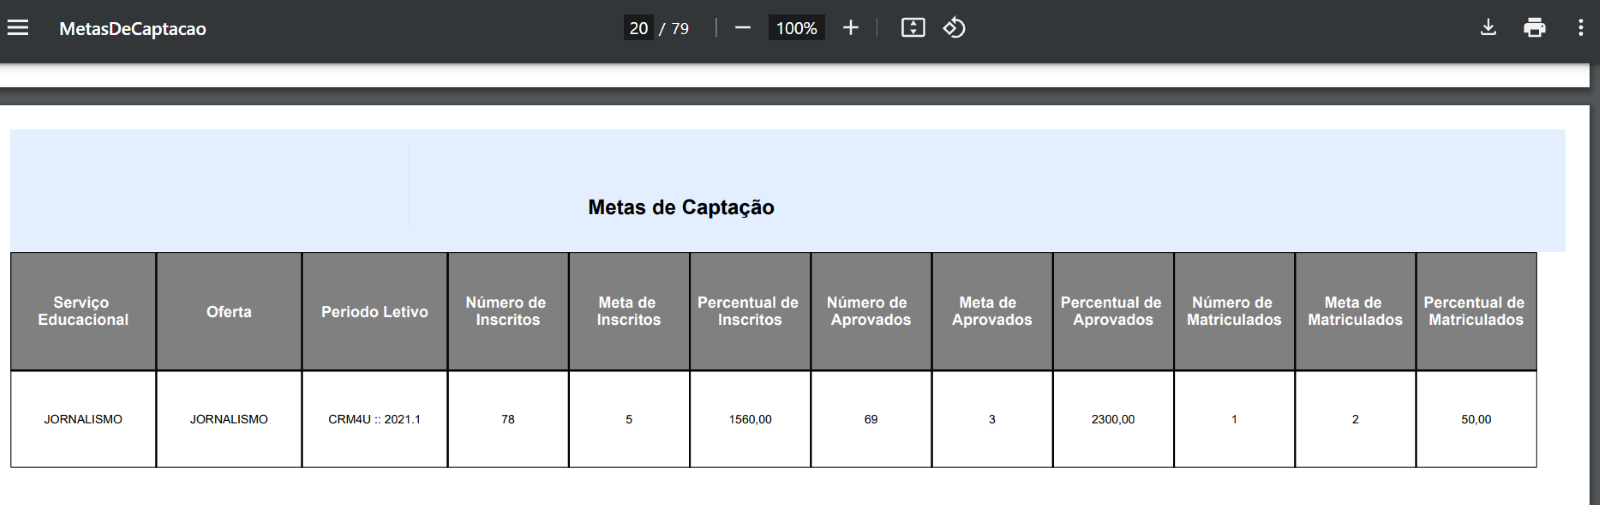Viewport: 1600px width, 505px height.
Task: Click the value 3 in Meta de Aprovados
Action: click(x=992, y=419)
